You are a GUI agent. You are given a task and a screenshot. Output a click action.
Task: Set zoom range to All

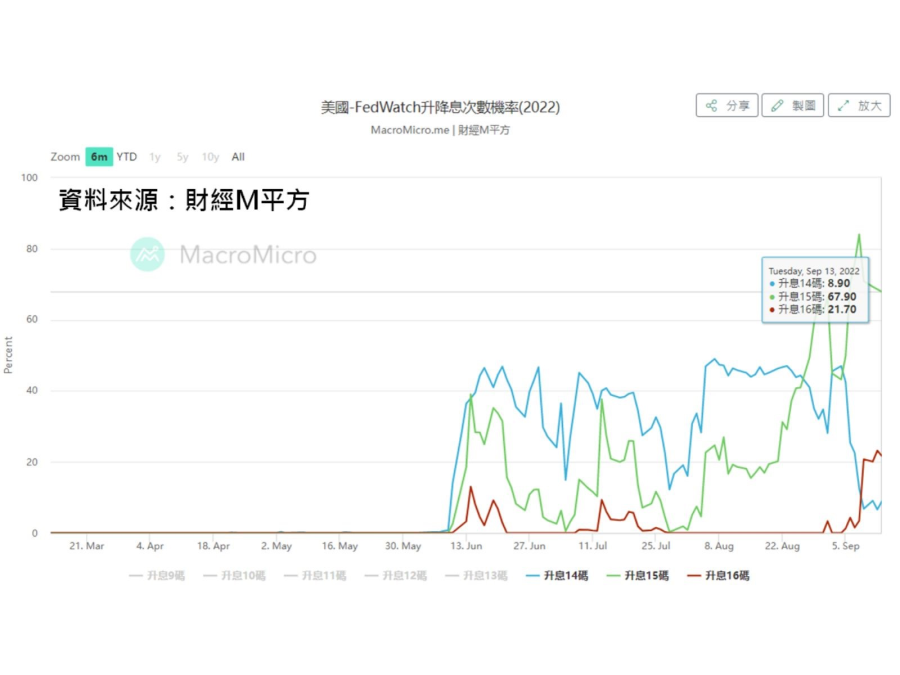(238, 157)
